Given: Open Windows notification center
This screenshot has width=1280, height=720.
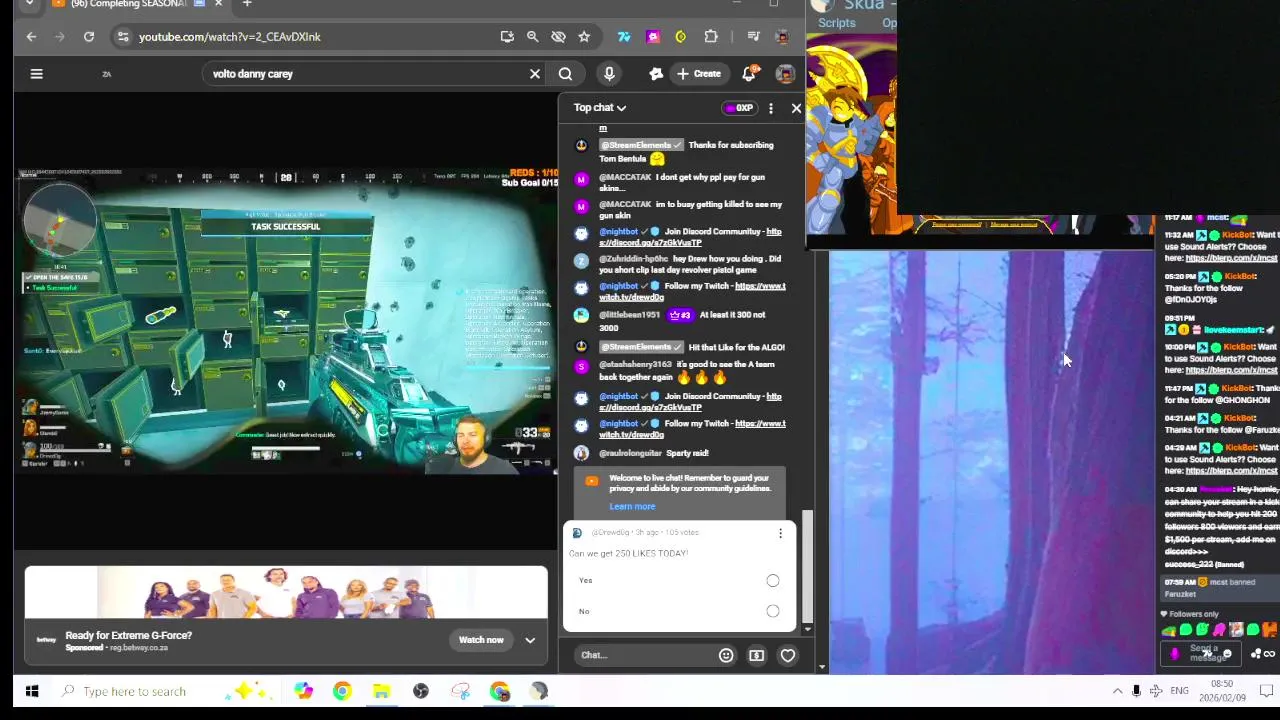Looking at the screenshot, I should 1266,691.
